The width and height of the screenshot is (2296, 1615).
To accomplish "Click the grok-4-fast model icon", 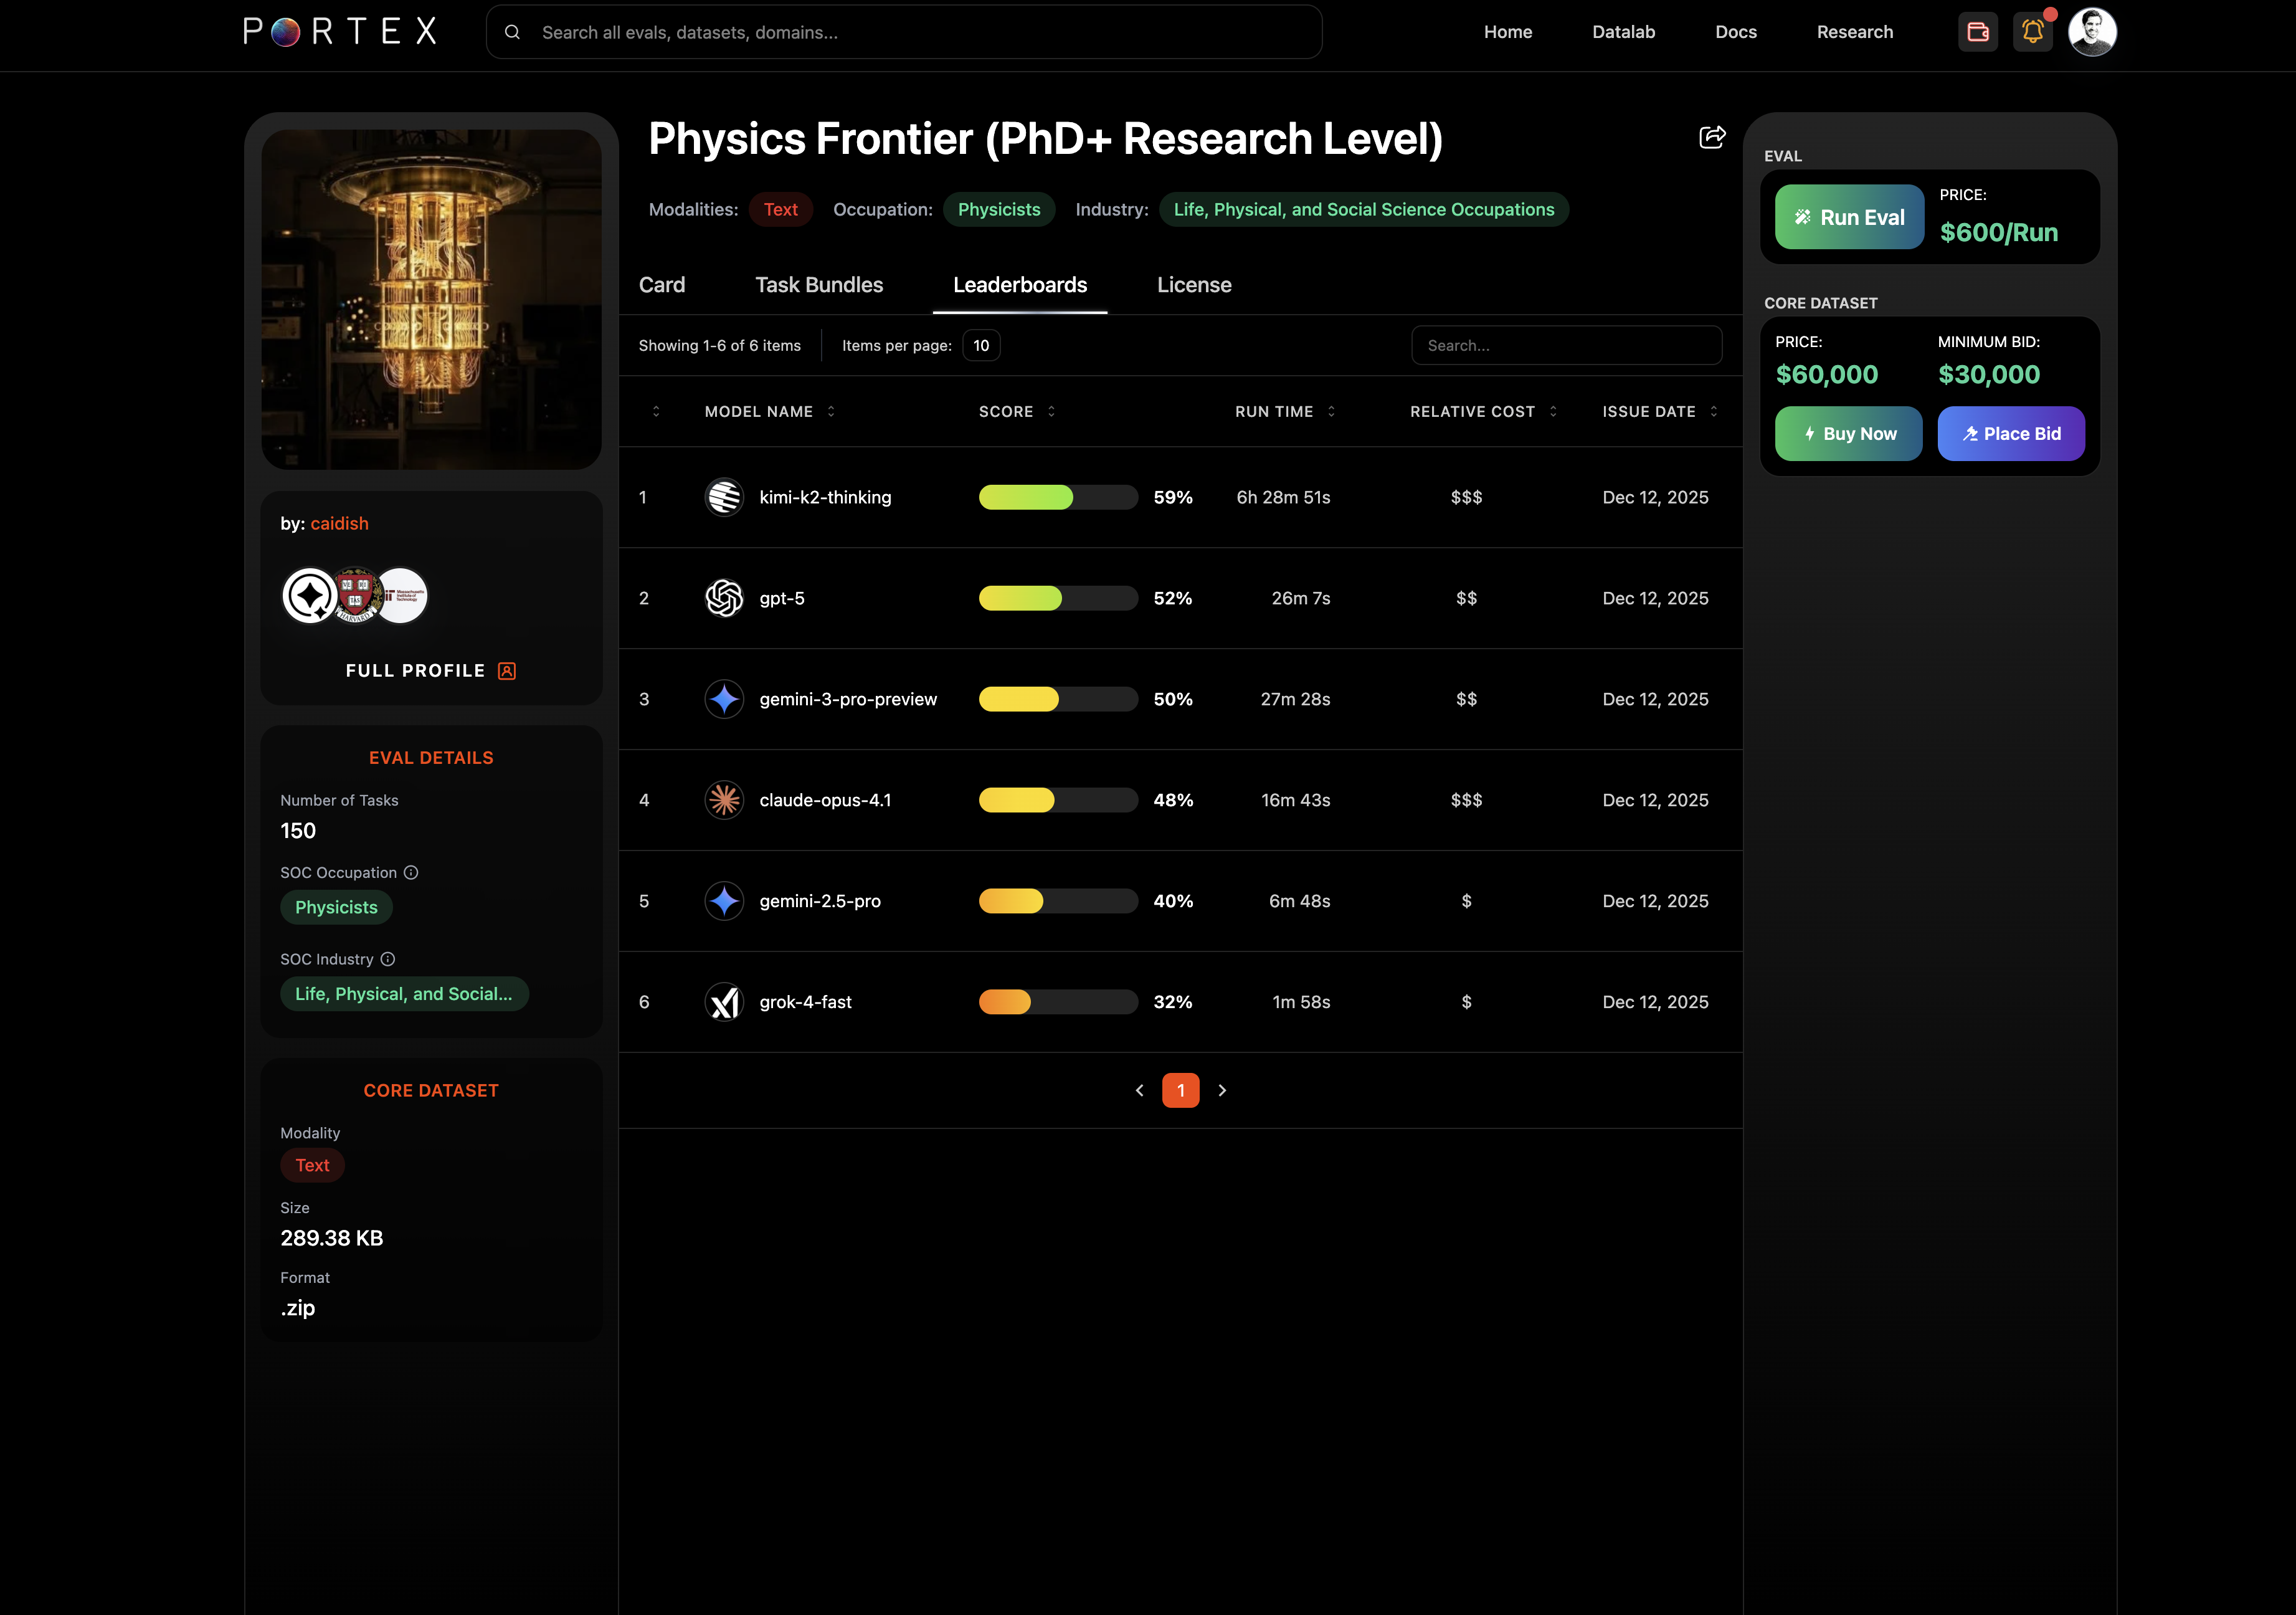I will click(724, 1002).
